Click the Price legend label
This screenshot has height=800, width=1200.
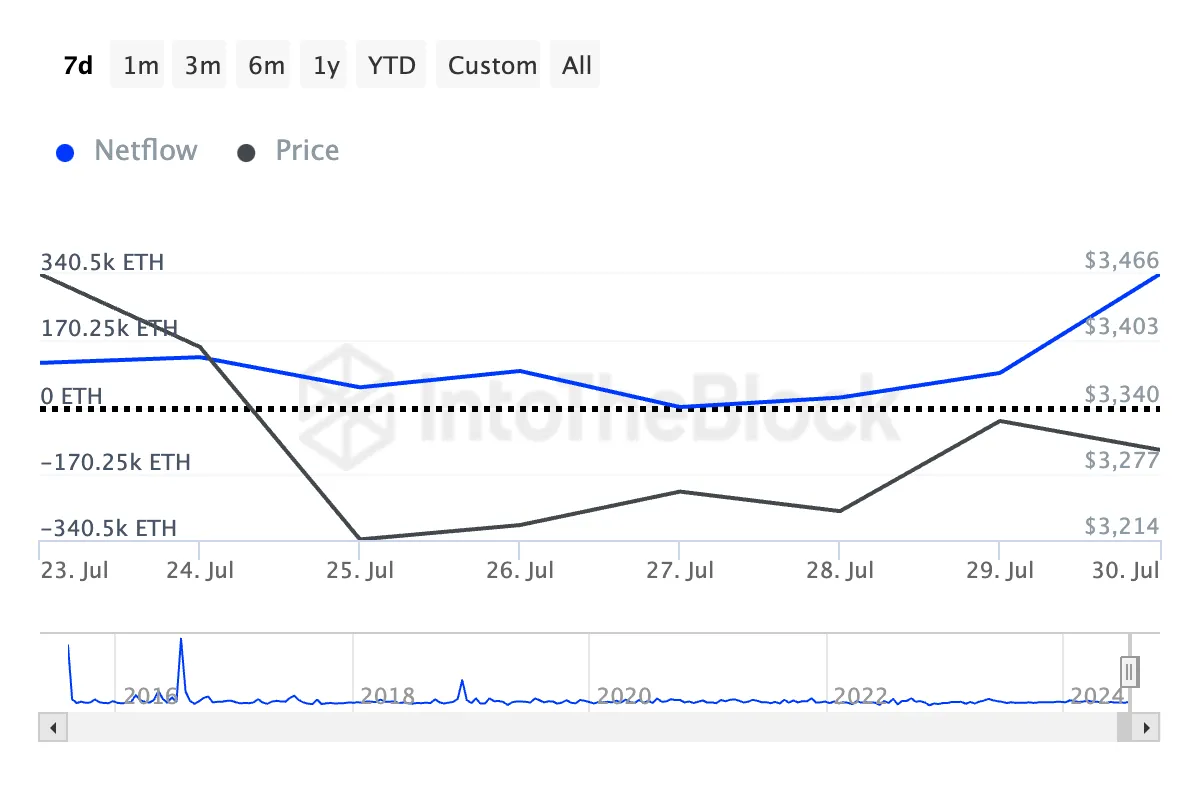(x=307, y=151)
